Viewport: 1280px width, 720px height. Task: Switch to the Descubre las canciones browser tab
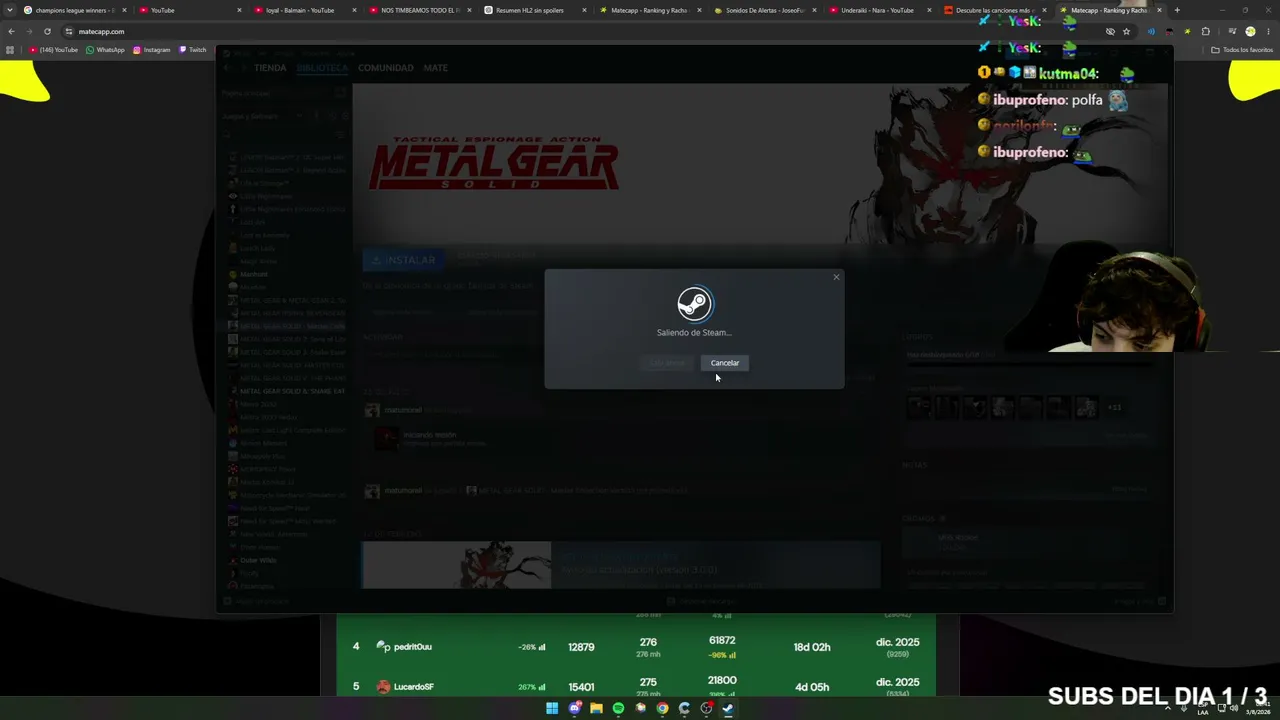(995, 10)
